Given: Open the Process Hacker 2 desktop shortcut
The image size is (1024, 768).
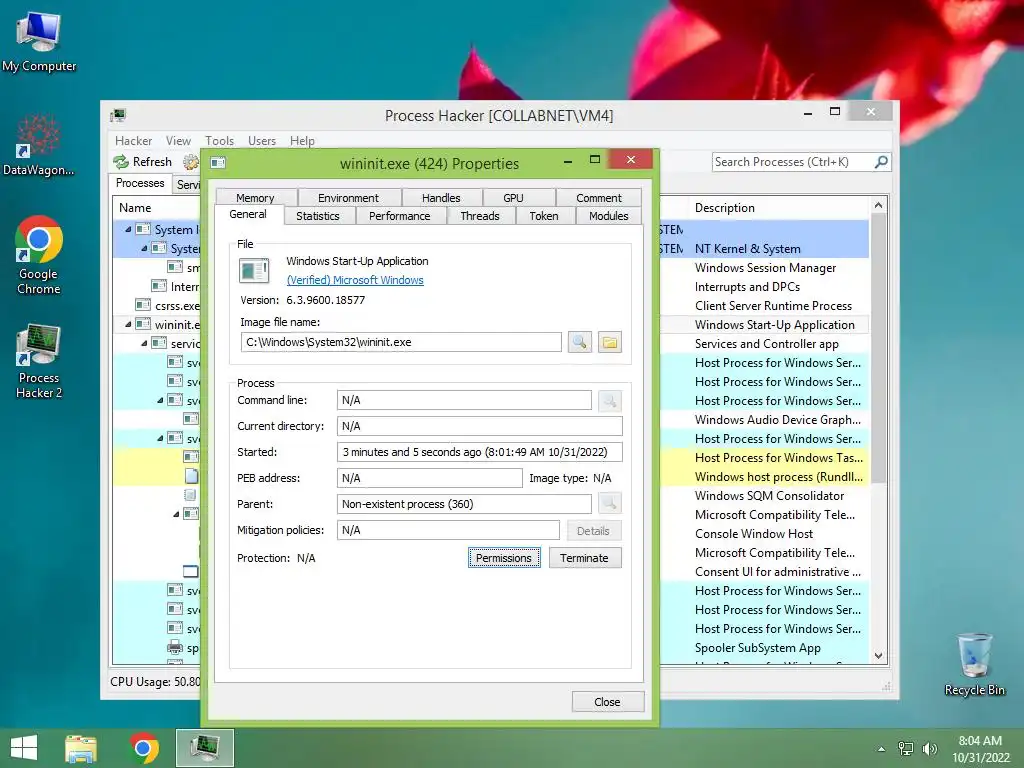Looking at the screenshot, I should pyautogui.click(x=39, y=360).
